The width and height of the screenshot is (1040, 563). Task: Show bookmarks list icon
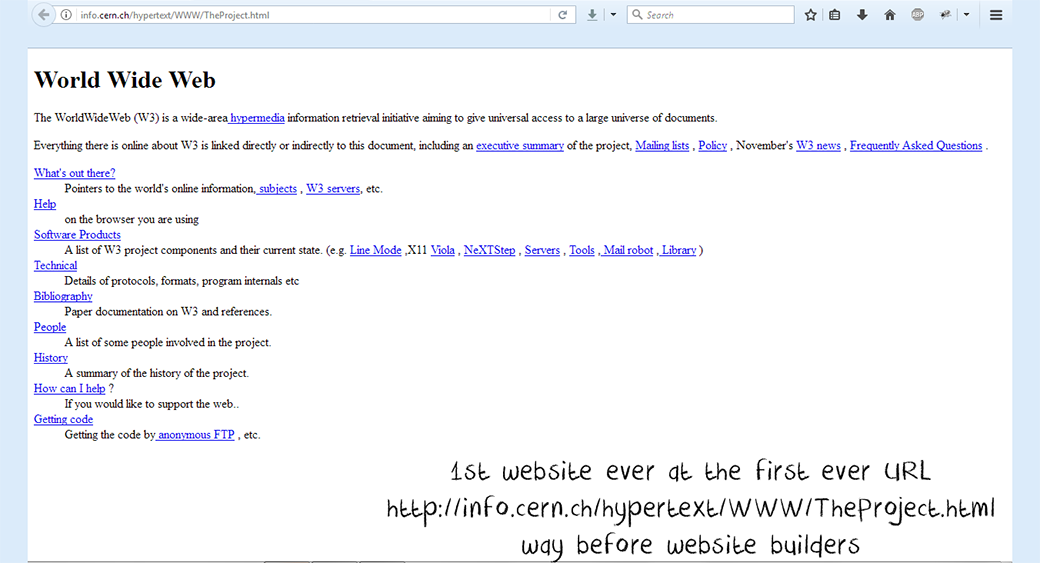(835, 15)
